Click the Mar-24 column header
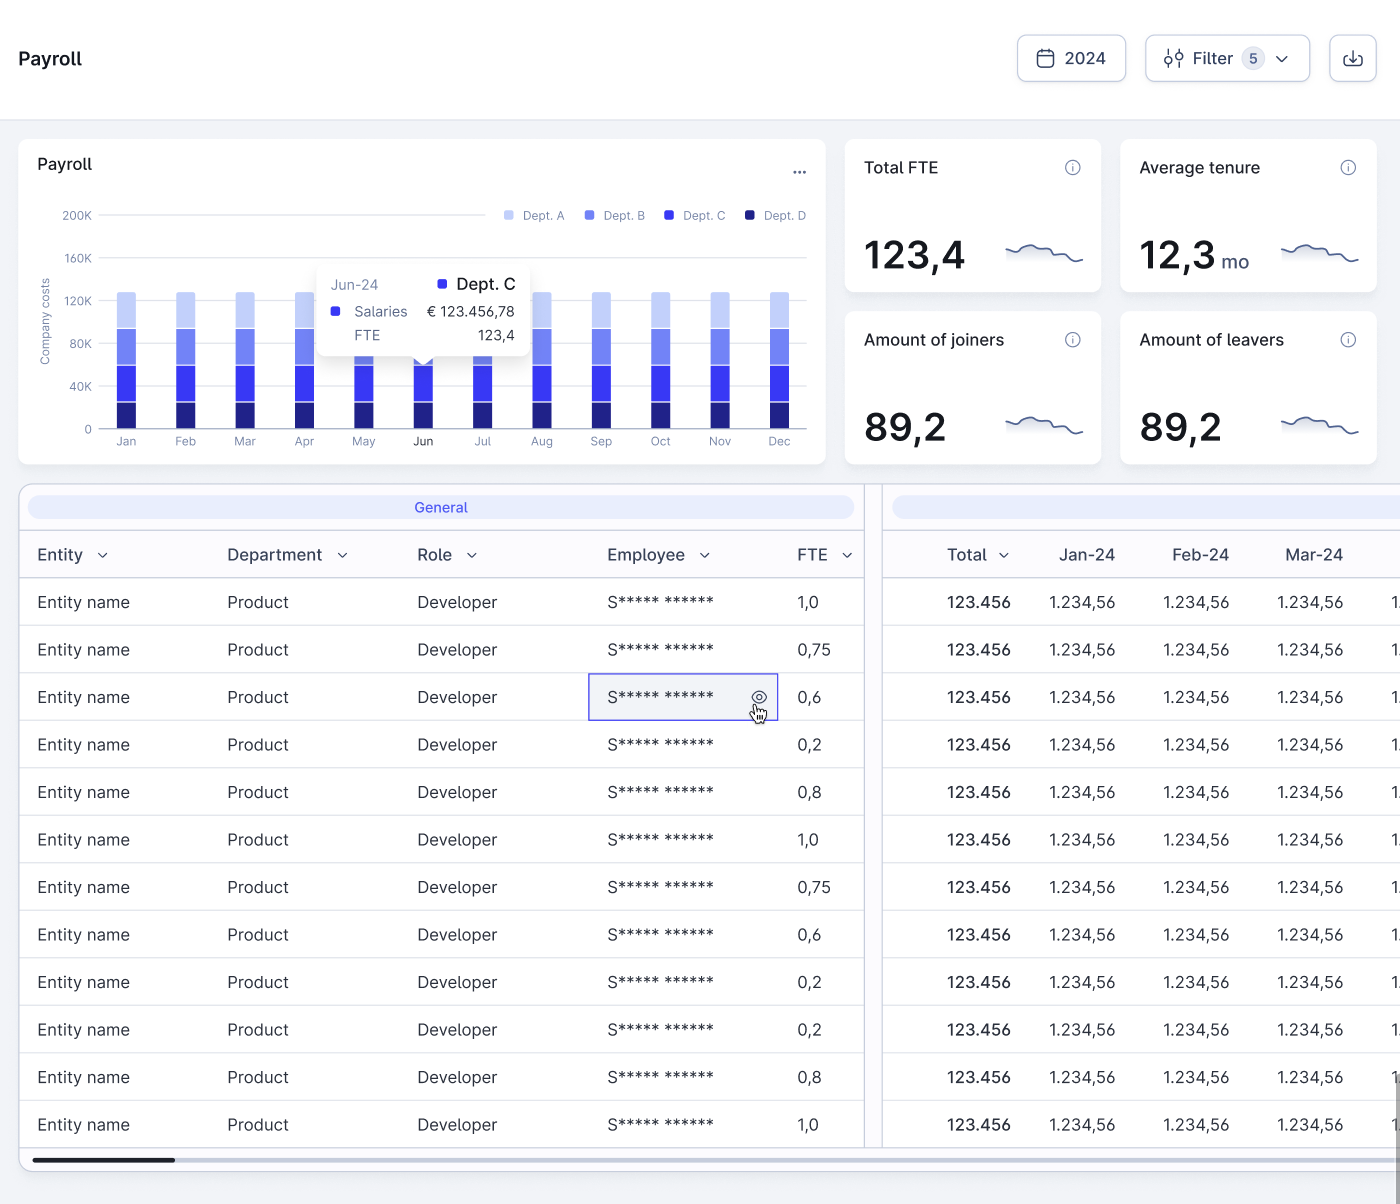The height and width of the screenshot is (1204, 1400). [x=1314, y=555]
